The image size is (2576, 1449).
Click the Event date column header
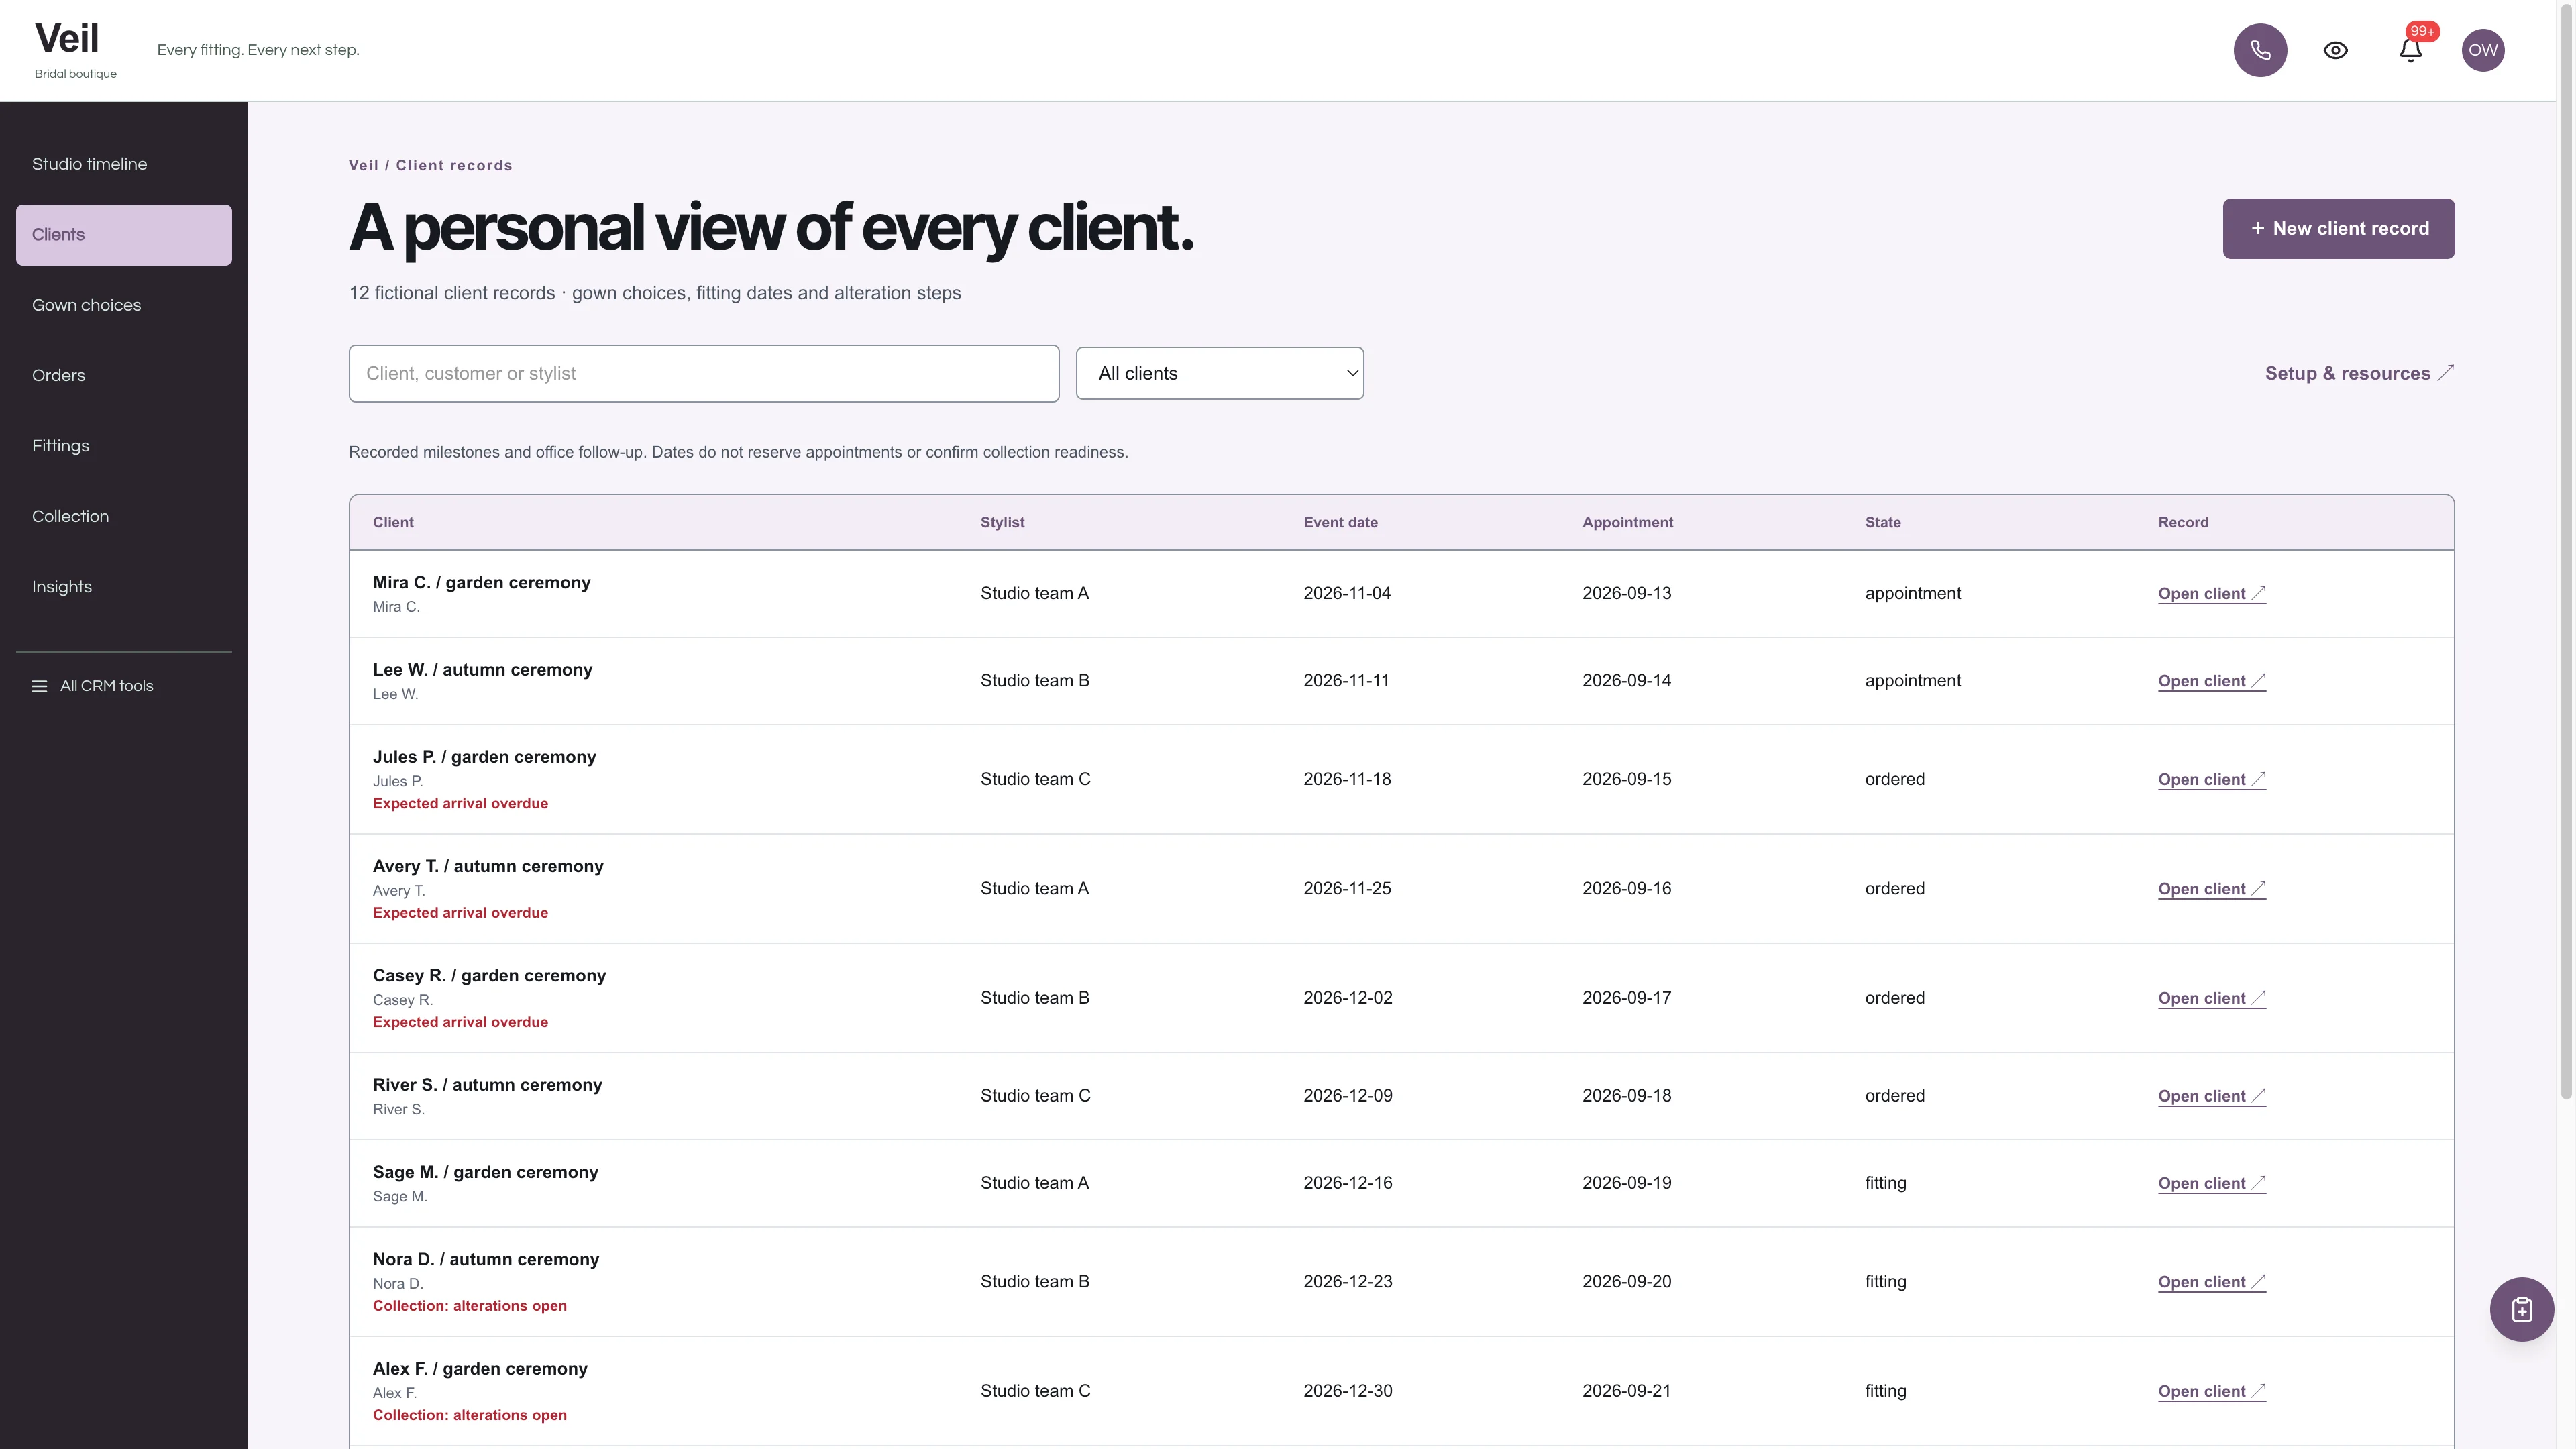coord(1340,522)
